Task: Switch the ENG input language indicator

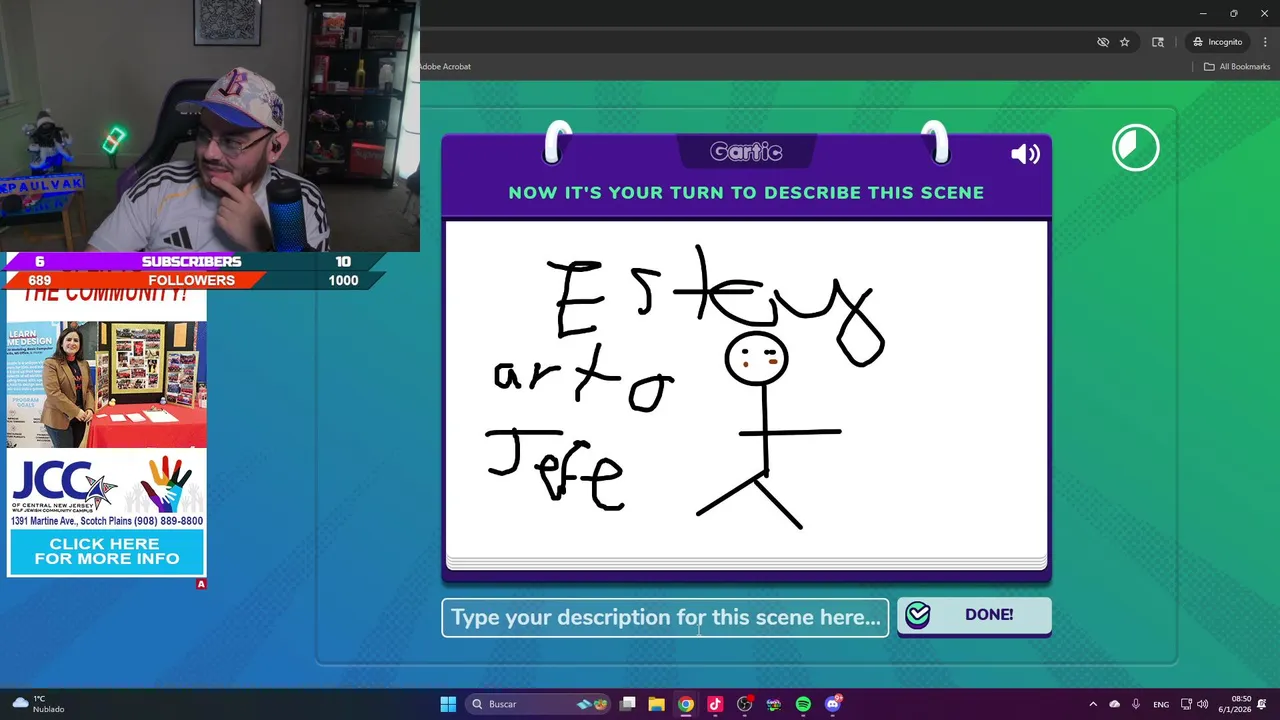Action: click(1161, 704)
